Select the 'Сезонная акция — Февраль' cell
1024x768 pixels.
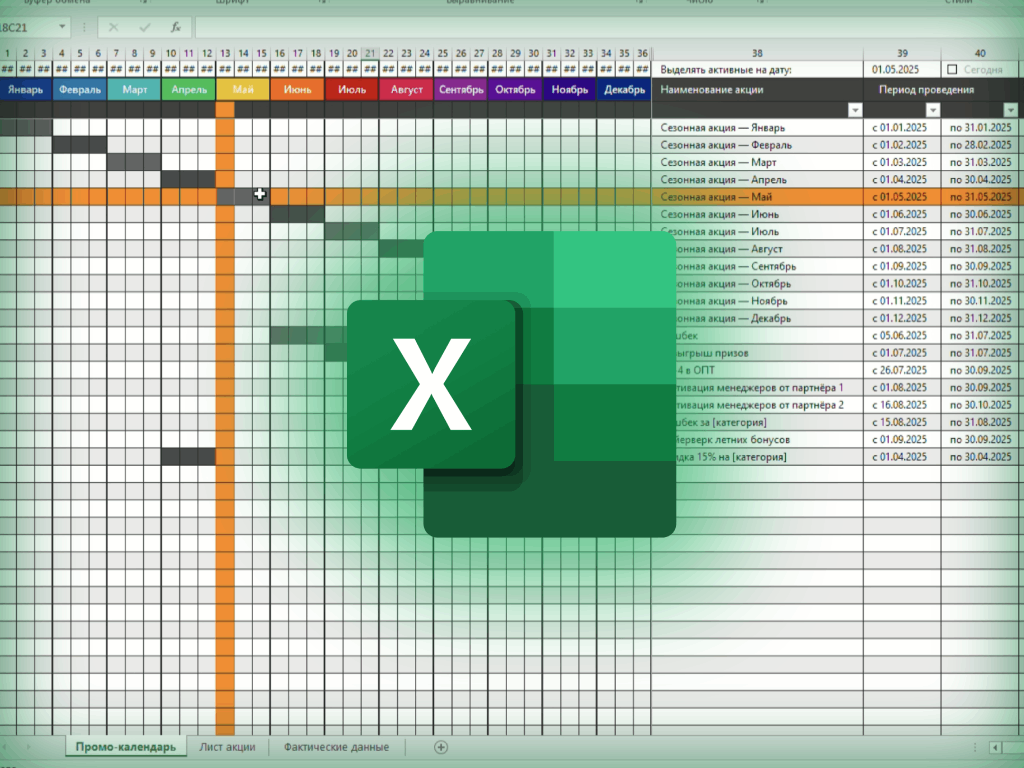758,145
